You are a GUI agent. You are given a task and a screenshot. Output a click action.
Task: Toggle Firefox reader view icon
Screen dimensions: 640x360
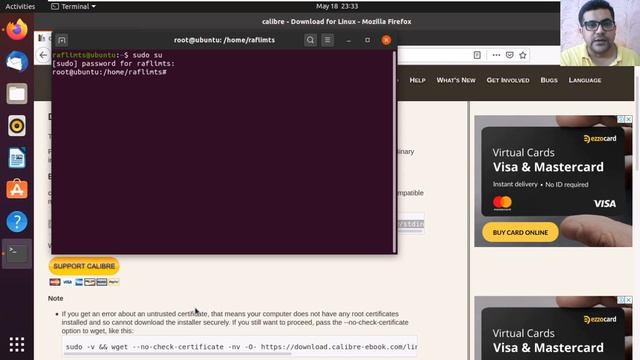(477, 55)
